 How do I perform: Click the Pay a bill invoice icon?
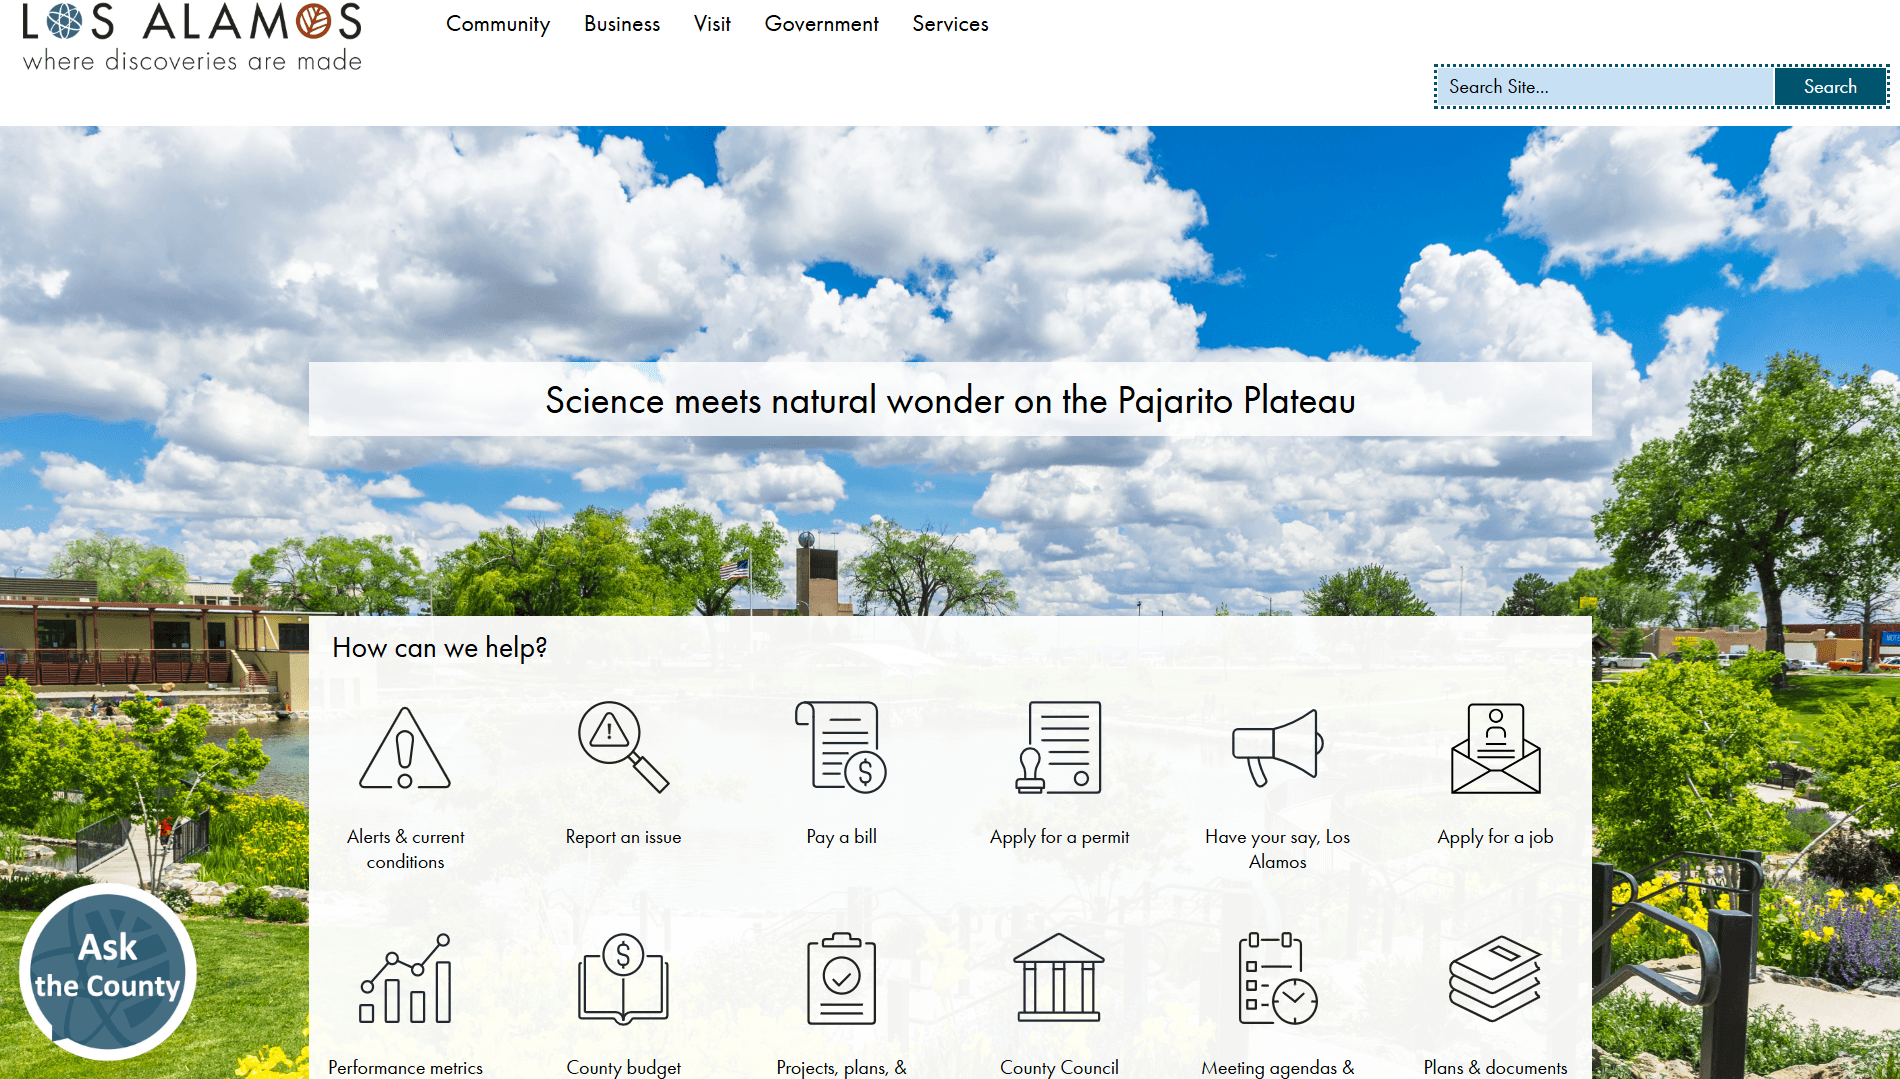point(841,747)
